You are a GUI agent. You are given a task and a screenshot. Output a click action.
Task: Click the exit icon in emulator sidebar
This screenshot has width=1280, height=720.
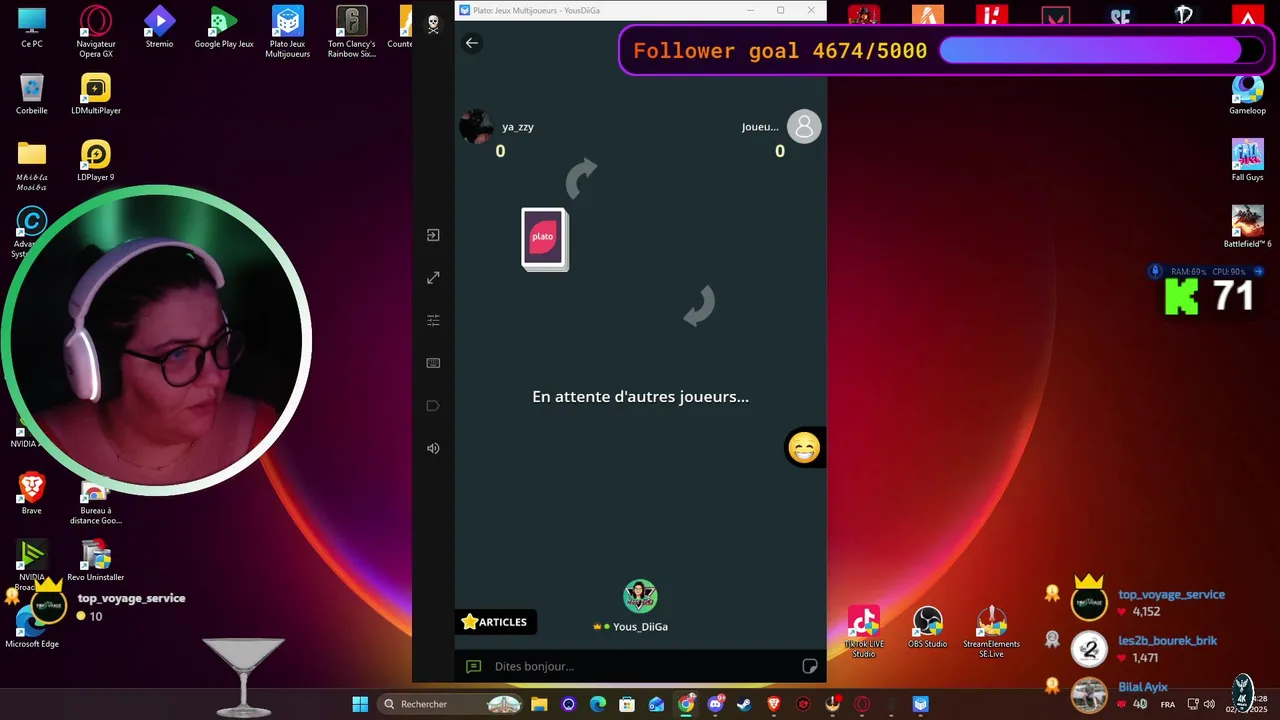point(433,235)
